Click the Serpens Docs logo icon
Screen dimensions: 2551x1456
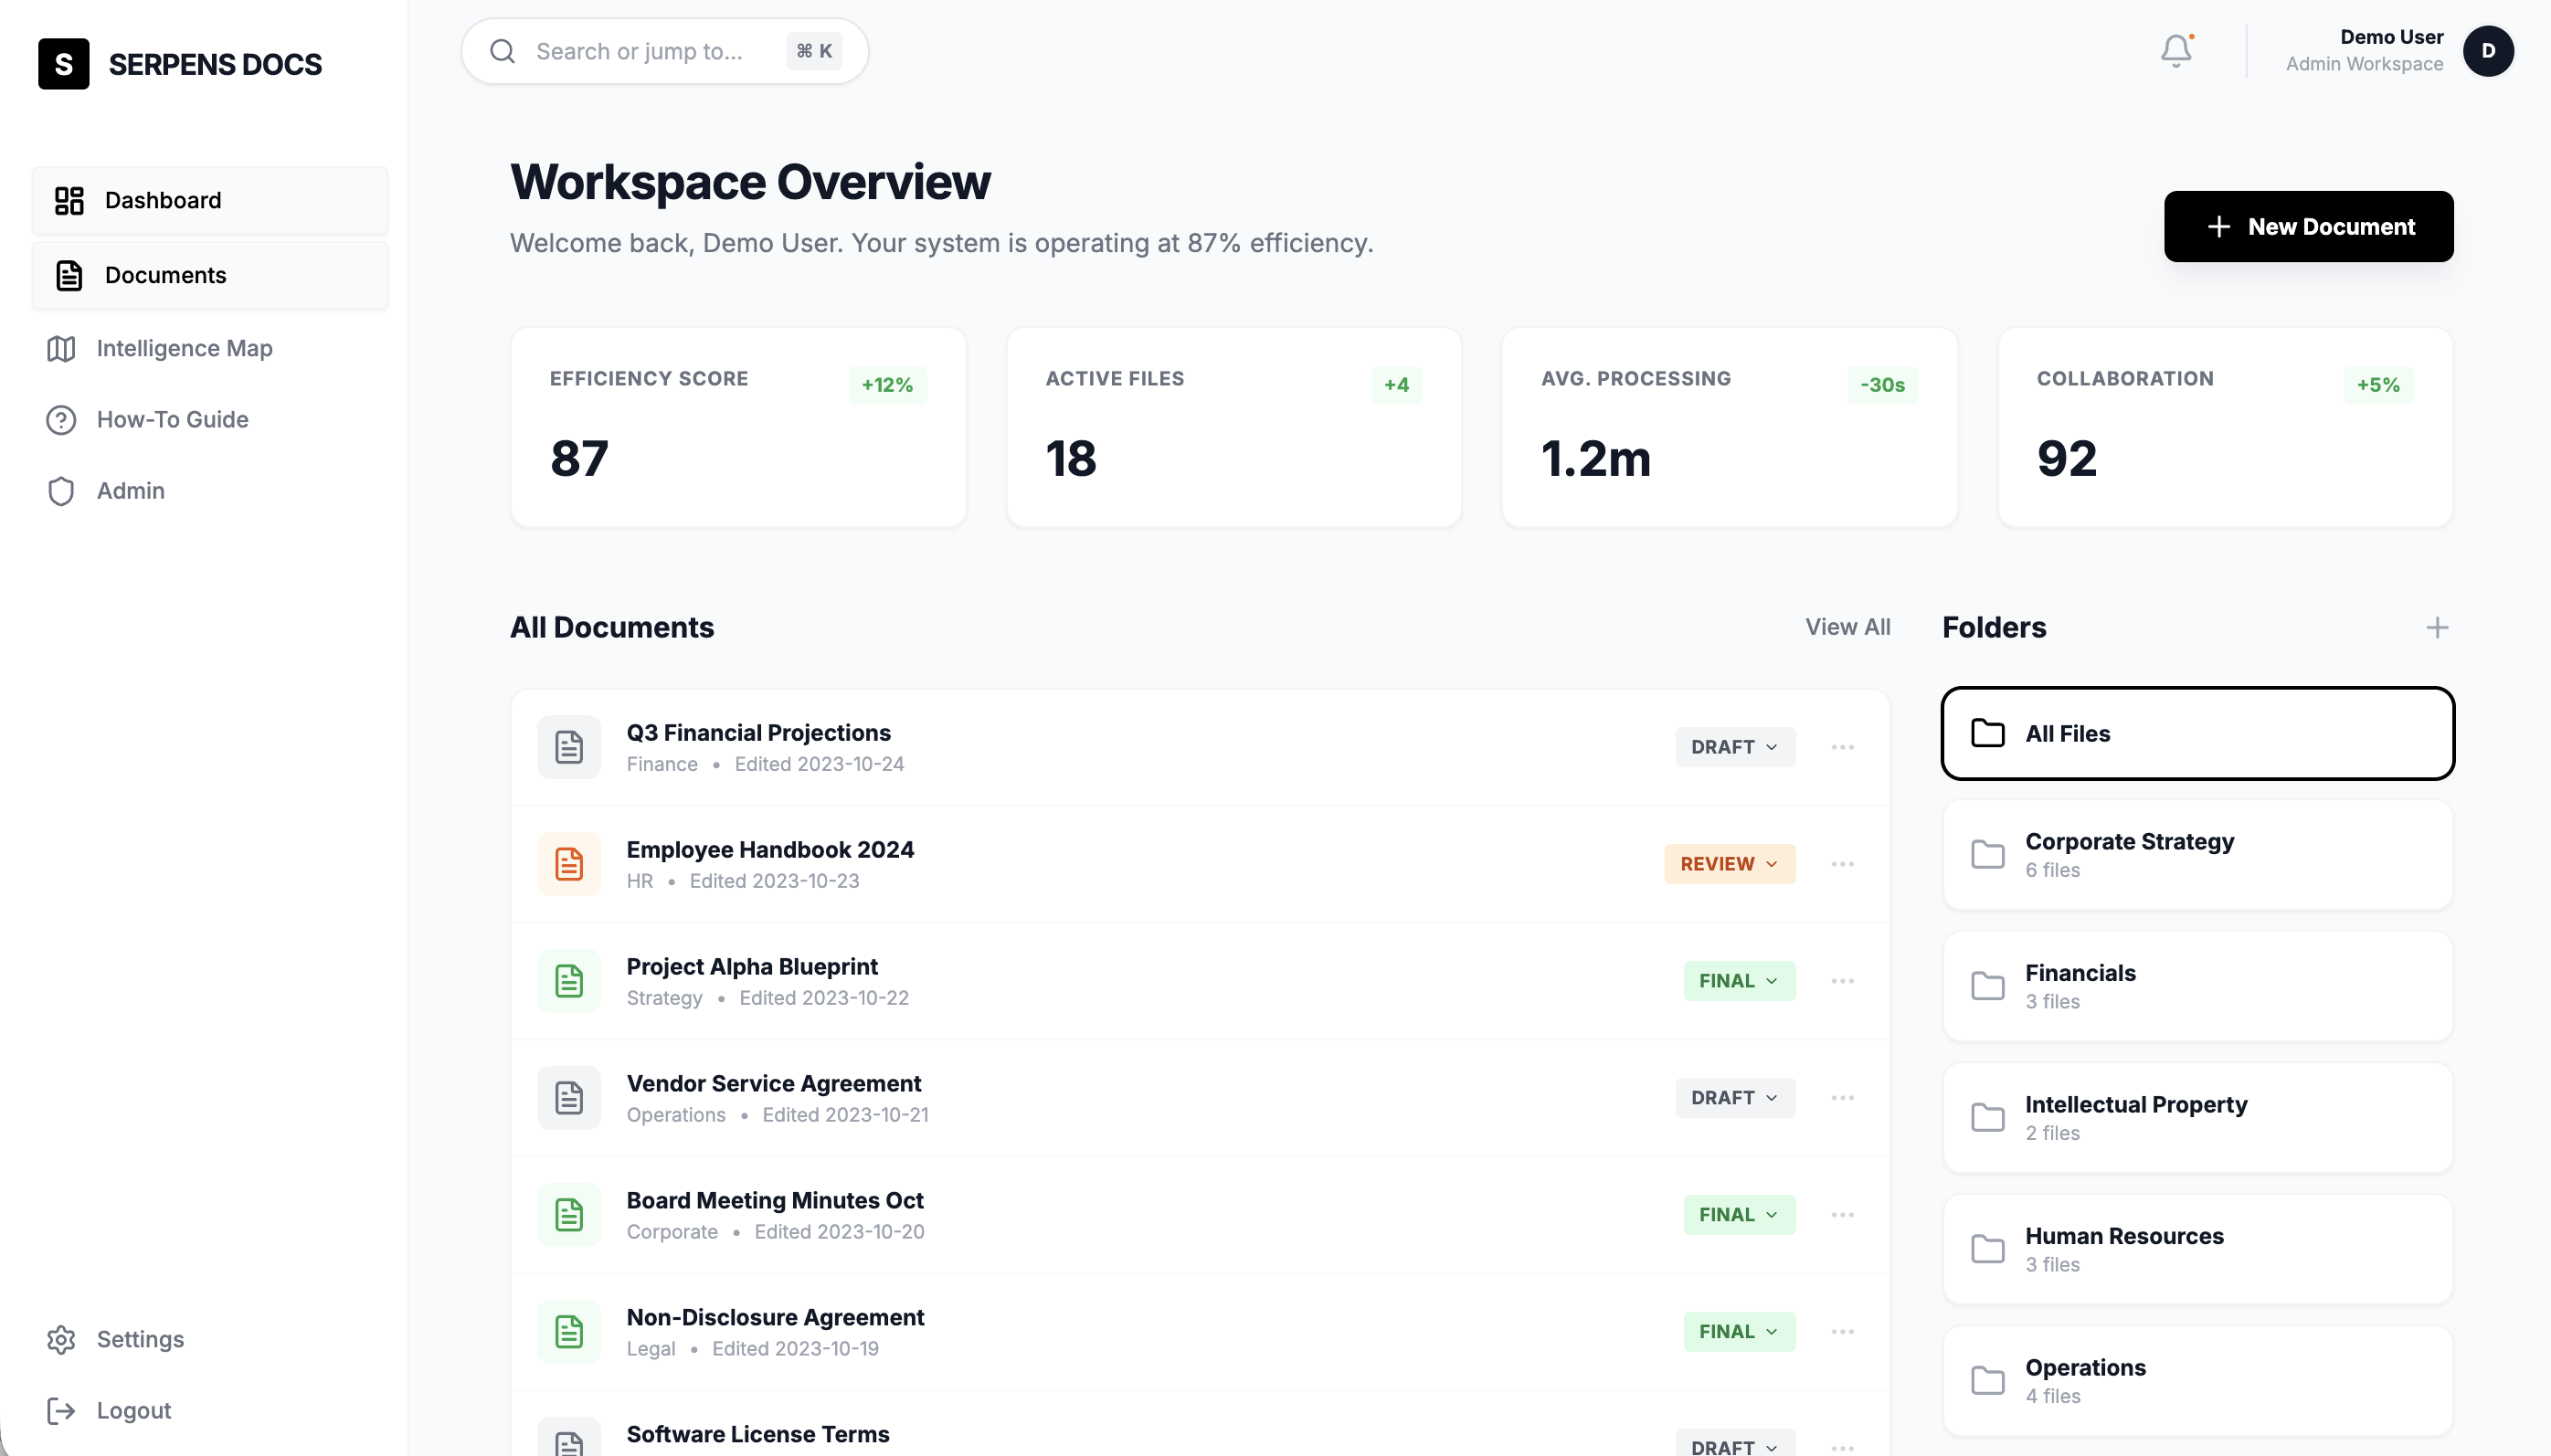pos(64,64)
